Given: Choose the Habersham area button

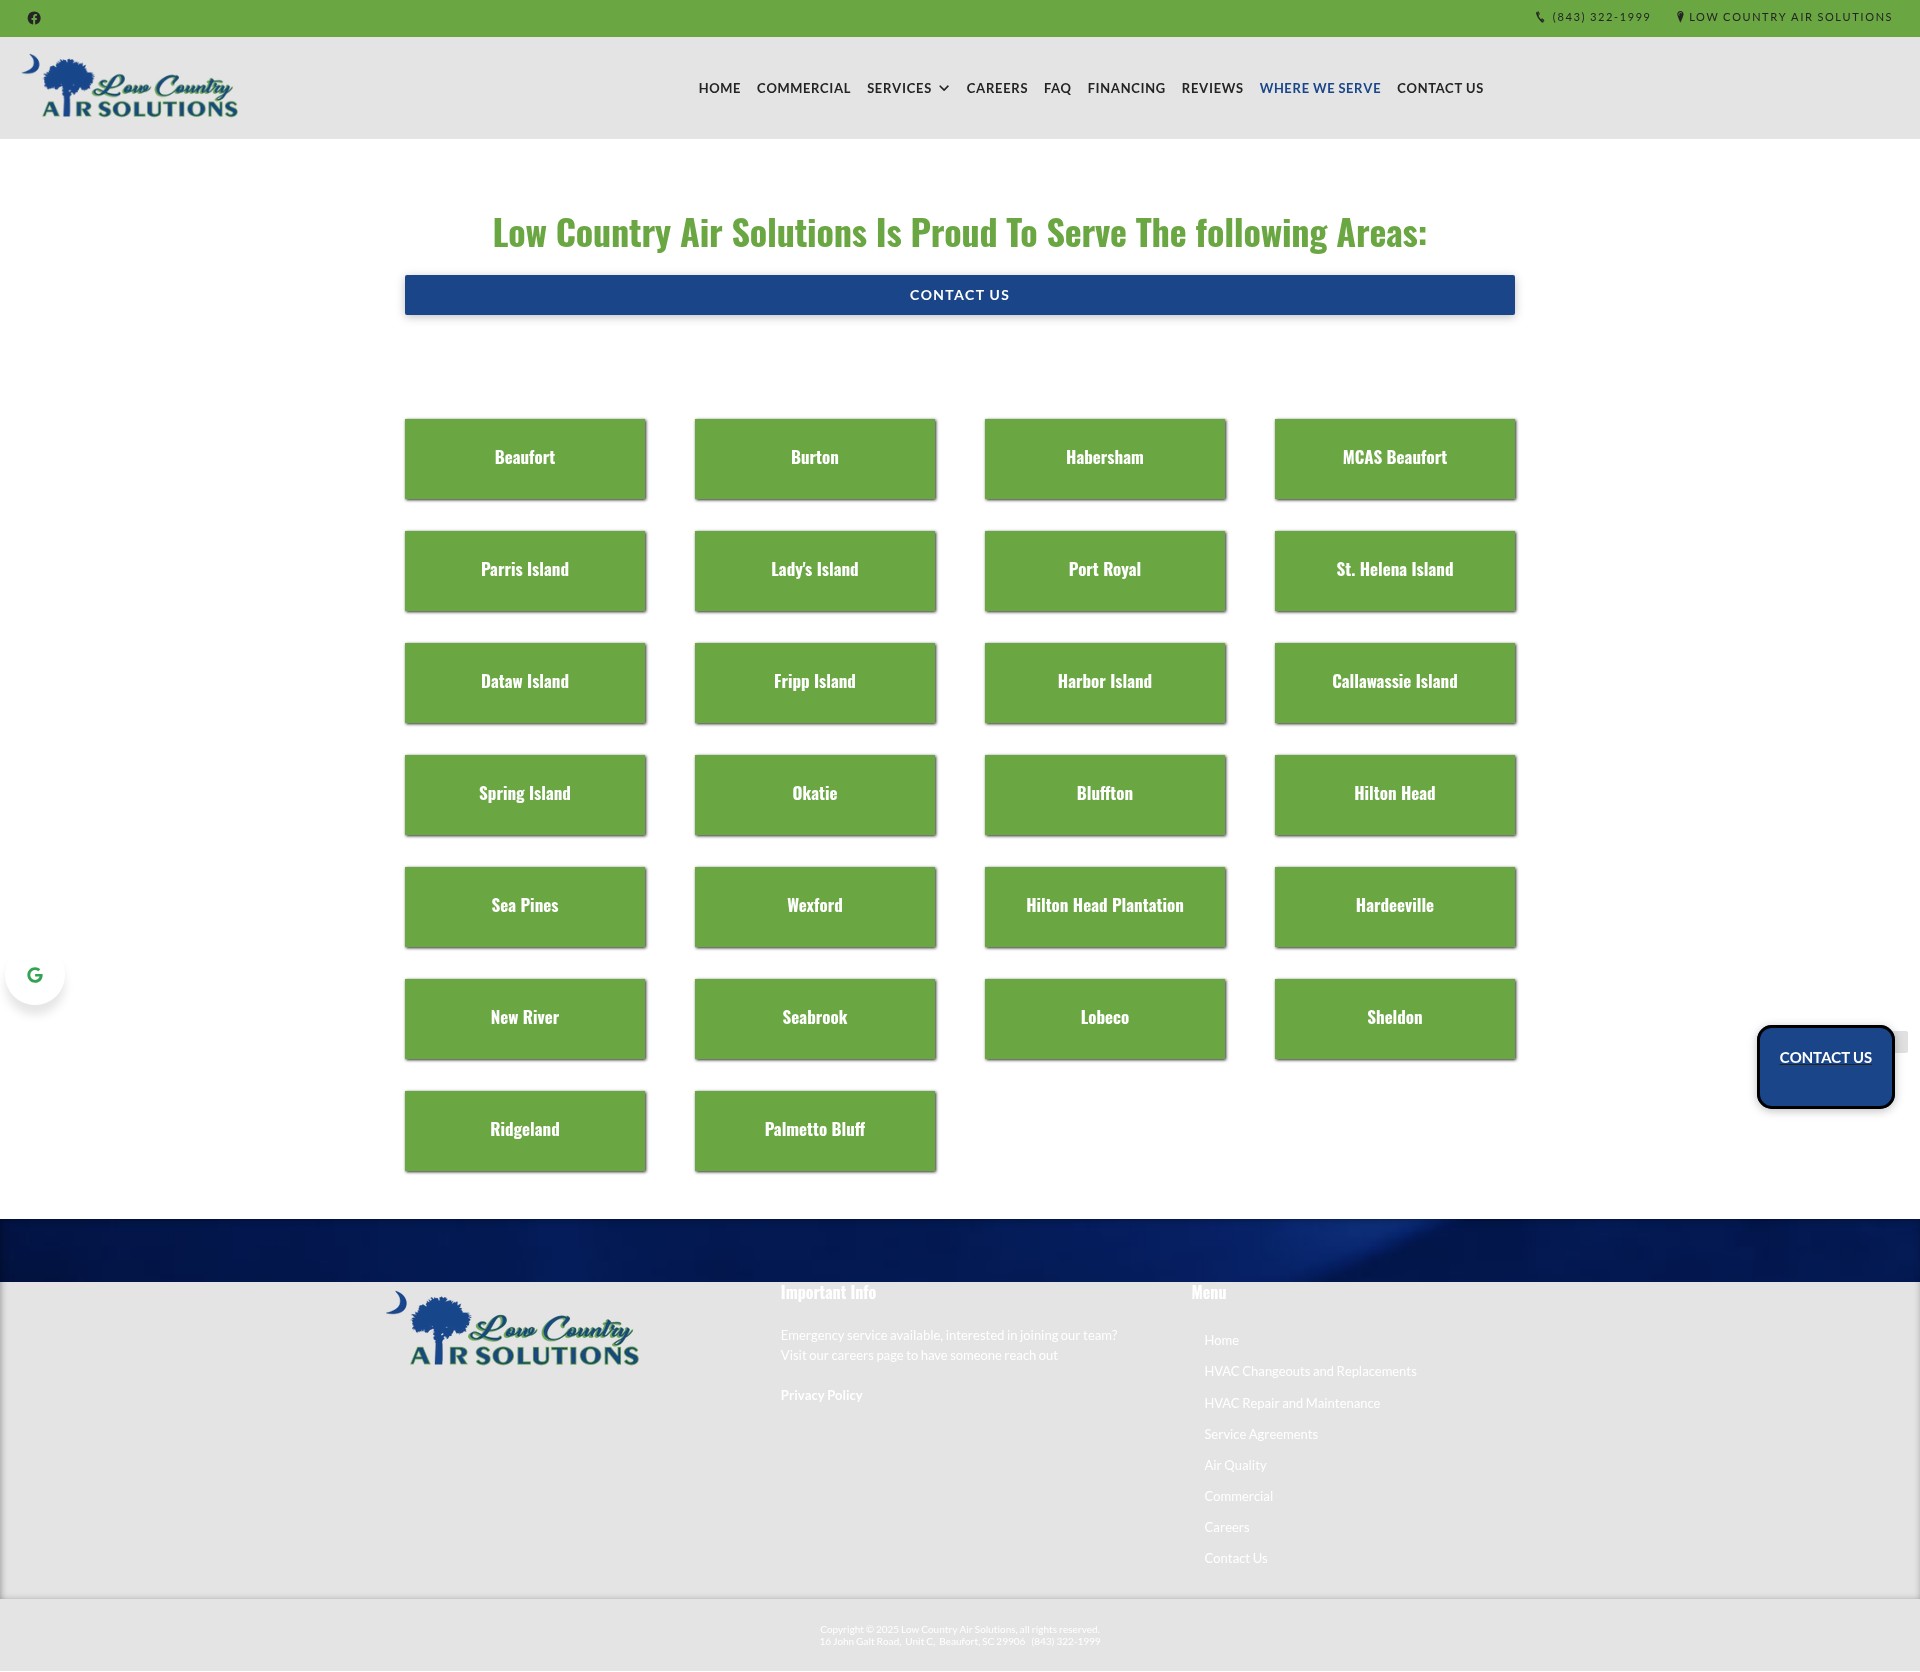Looking at the screenshot, I should pos(1105,459).
